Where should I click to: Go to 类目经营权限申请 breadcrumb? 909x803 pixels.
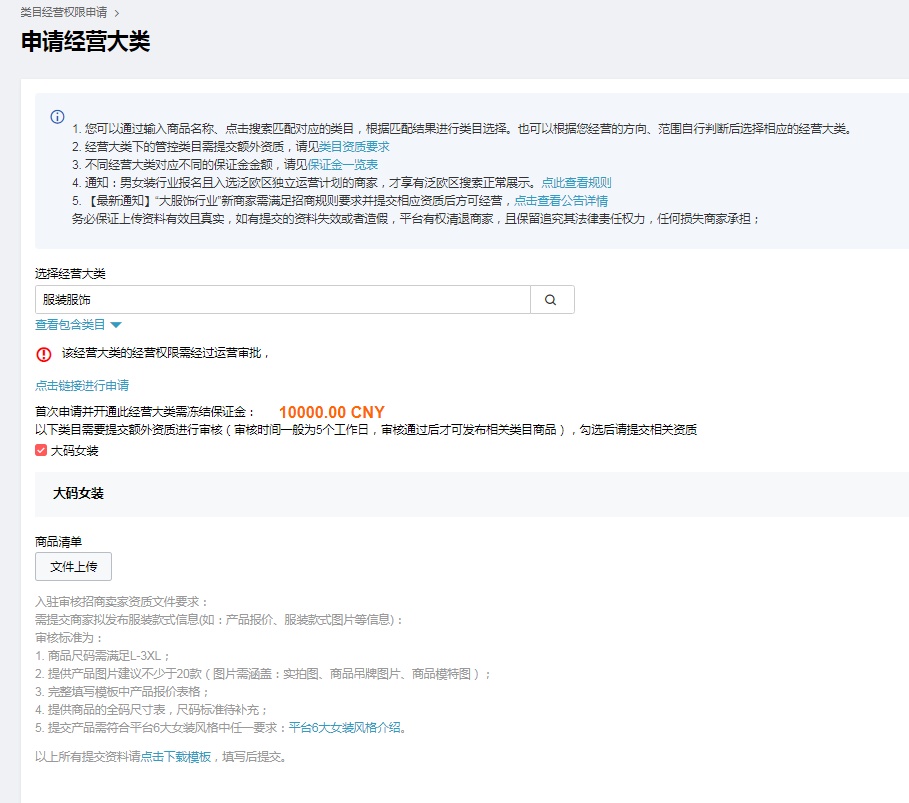pos(63,13)
